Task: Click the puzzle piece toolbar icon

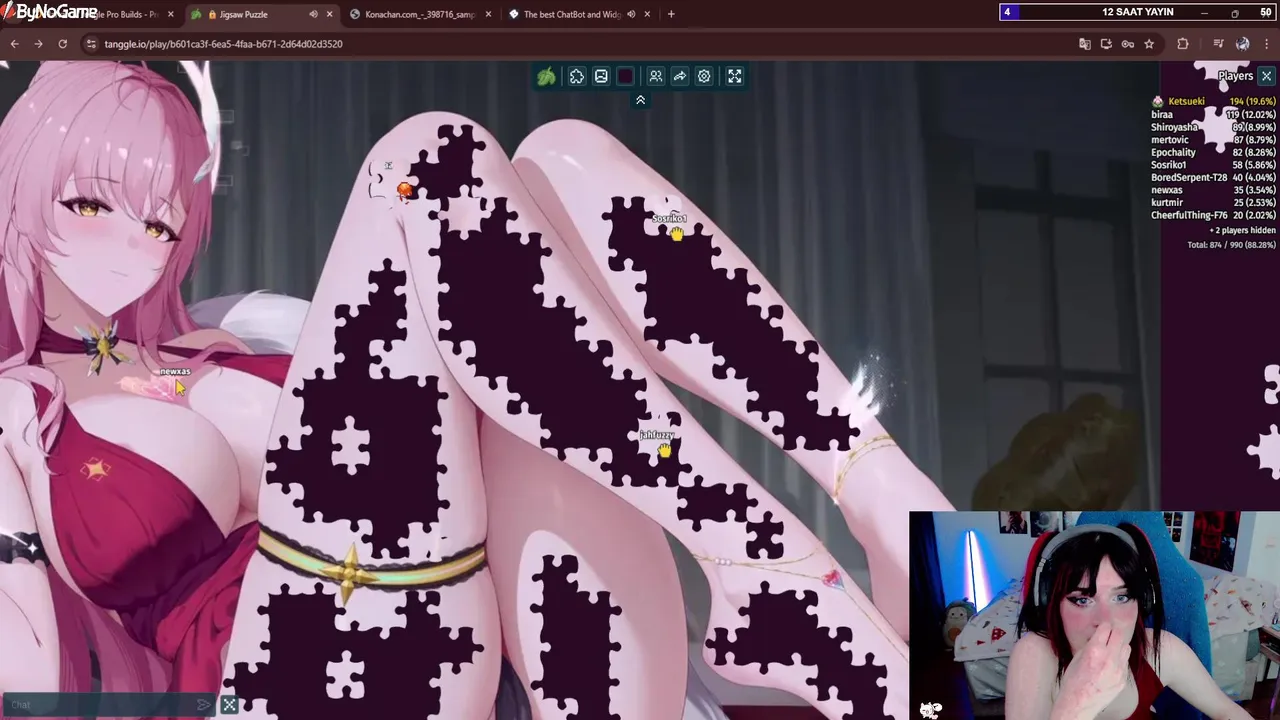Action: coord(577,76)
